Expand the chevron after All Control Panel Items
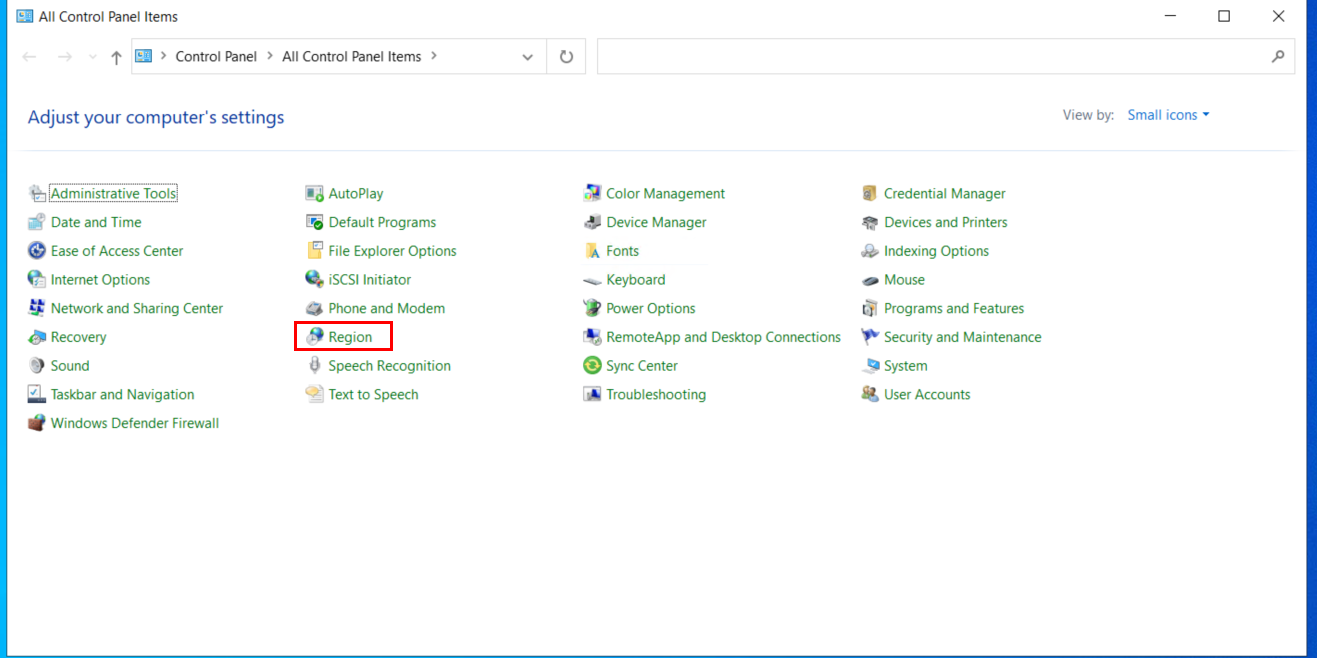Screen dimensions: 1317x658 433,56
